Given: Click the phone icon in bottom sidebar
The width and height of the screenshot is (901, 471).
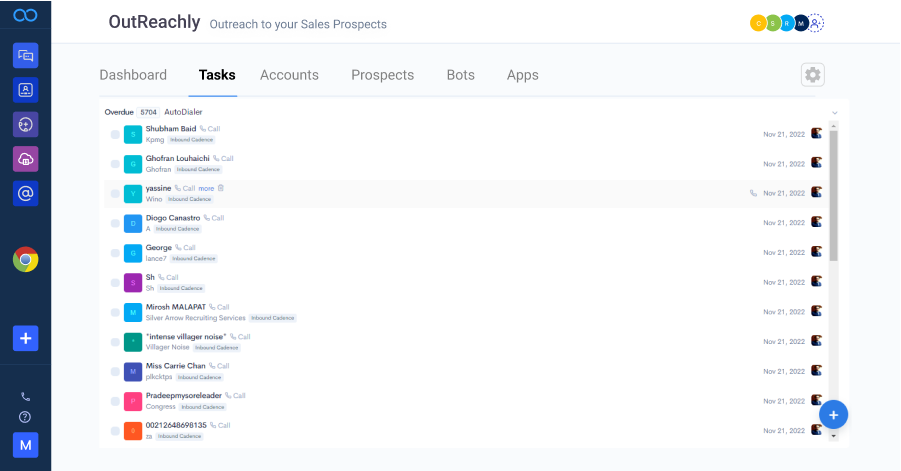Looking at the screenshot, I should (25, 396).
